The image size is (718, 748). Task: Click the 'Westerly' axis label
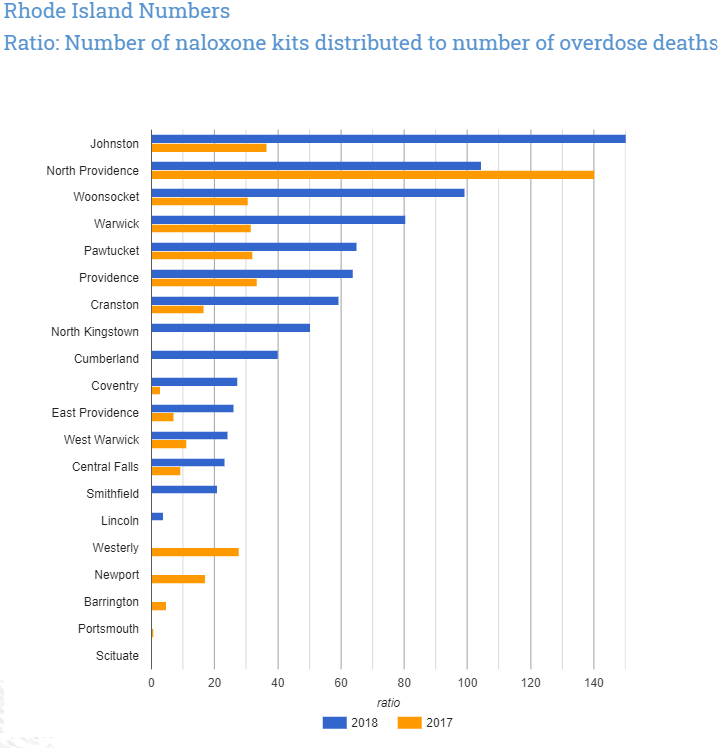tap(115, 548)
